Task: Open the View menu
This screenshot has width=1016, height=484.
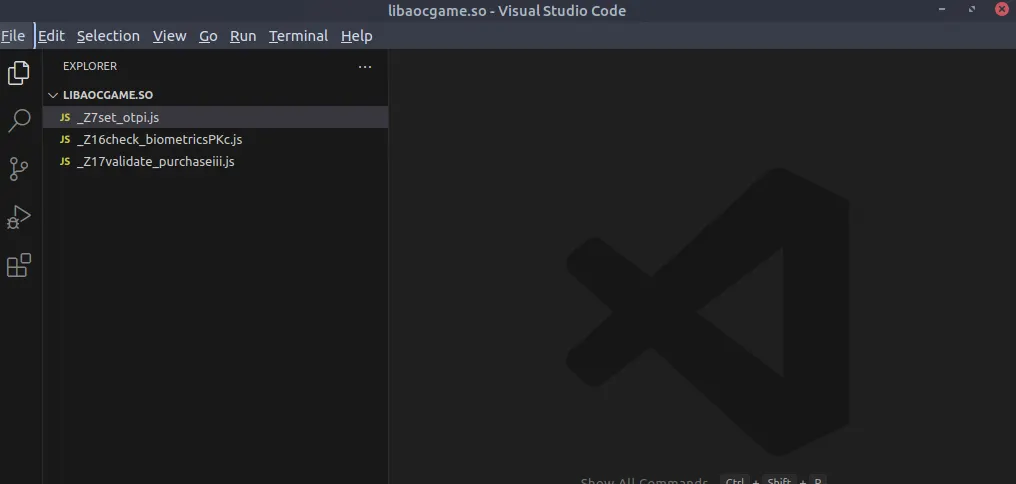Action: tap(170, 36)
